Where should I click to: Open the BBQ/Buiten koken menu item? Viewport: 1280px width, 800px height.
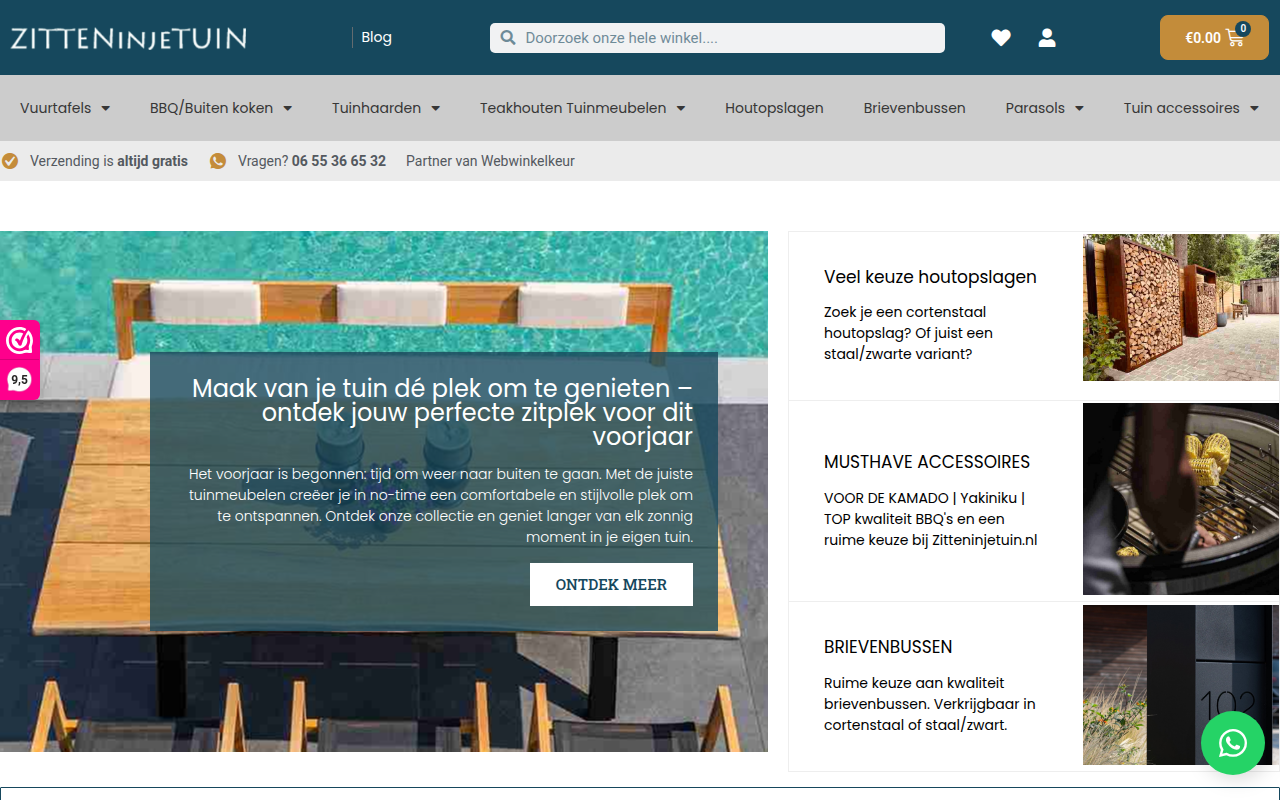[x=211, y=108]
